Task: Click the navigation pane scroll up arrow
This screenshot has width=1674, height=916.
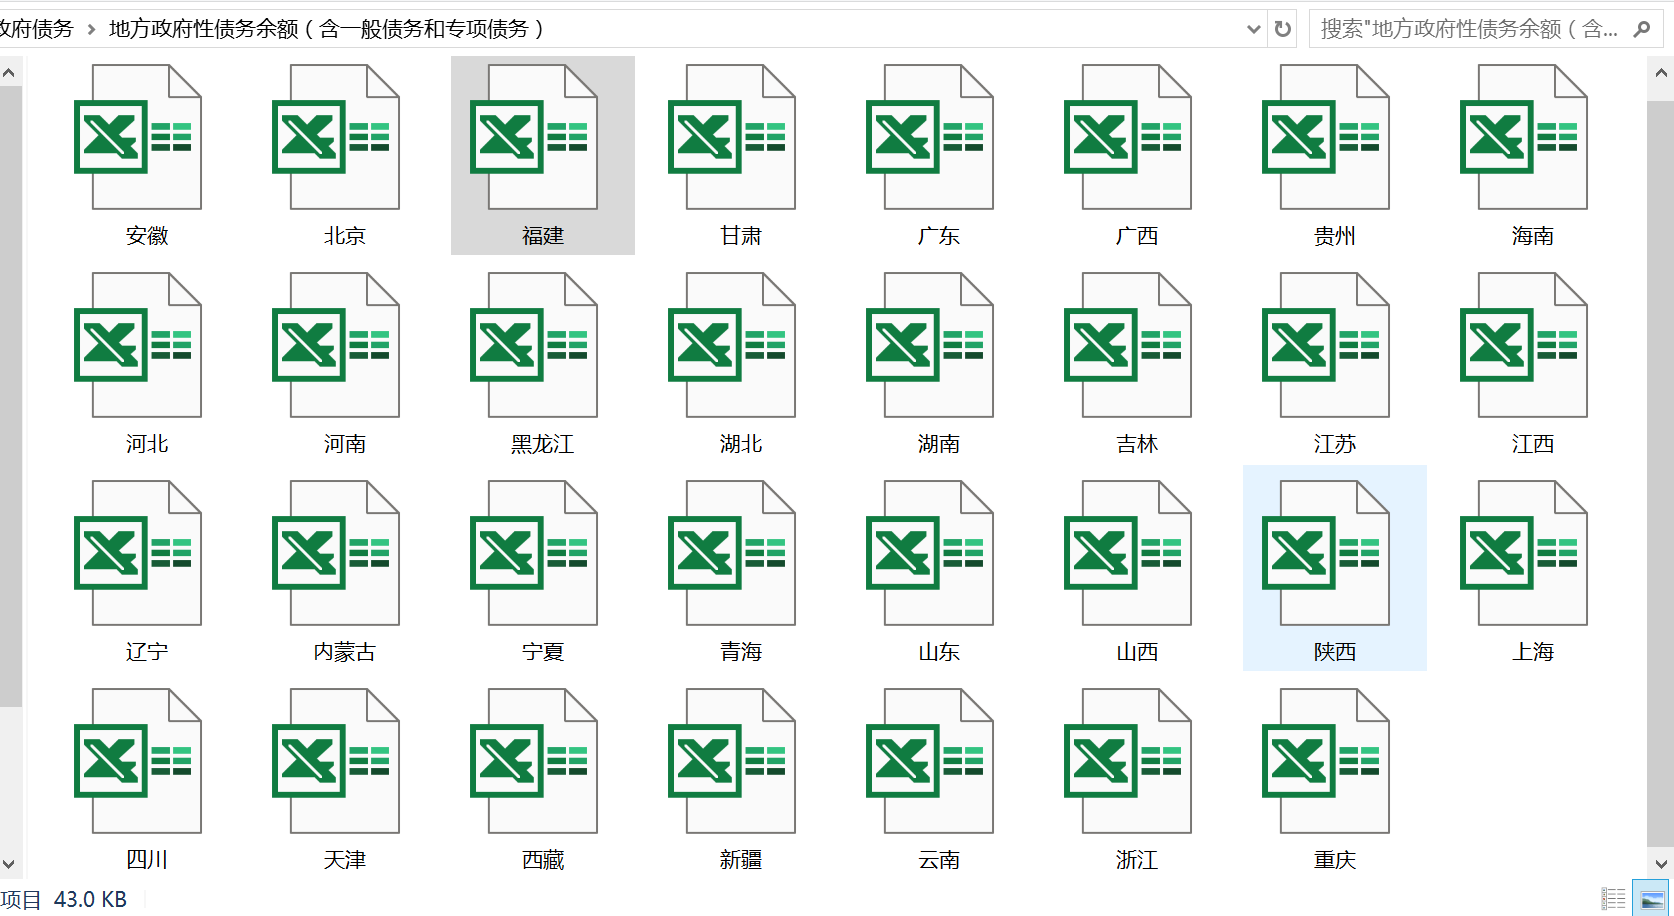Action: coord(9,73)
